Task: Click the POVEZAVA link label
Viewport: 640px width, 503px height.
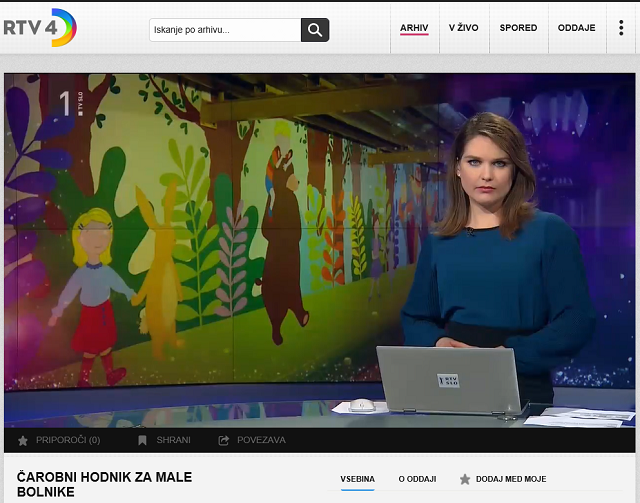Action: (x=261, y=440)
